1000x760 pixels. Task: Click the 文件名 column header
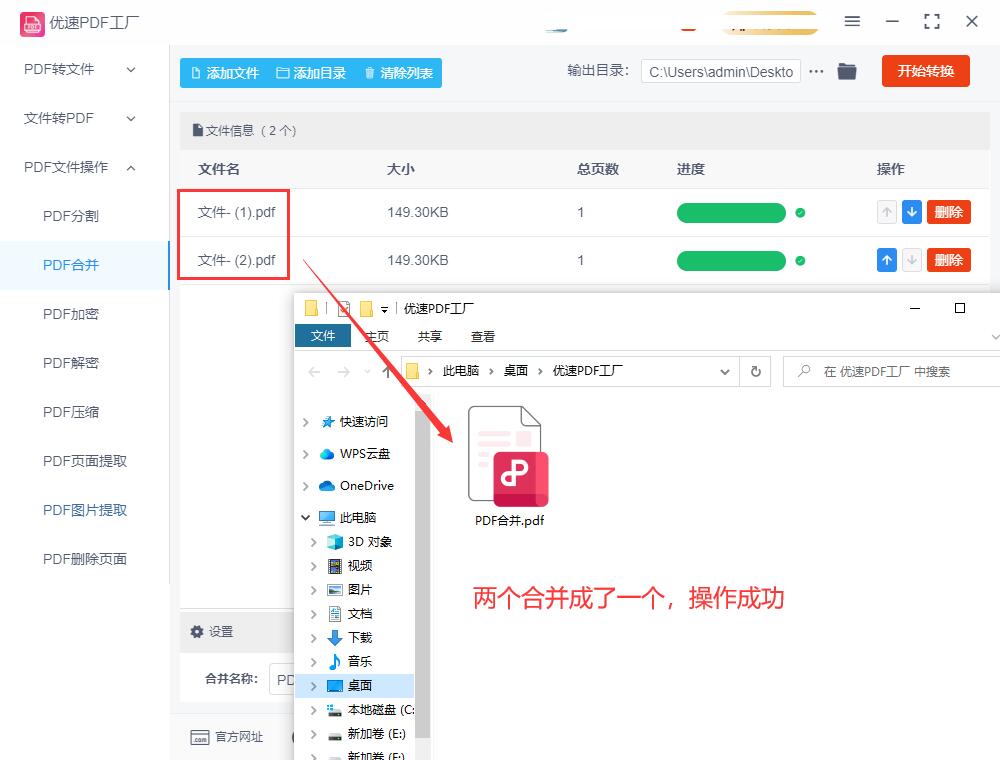point(219,169)
